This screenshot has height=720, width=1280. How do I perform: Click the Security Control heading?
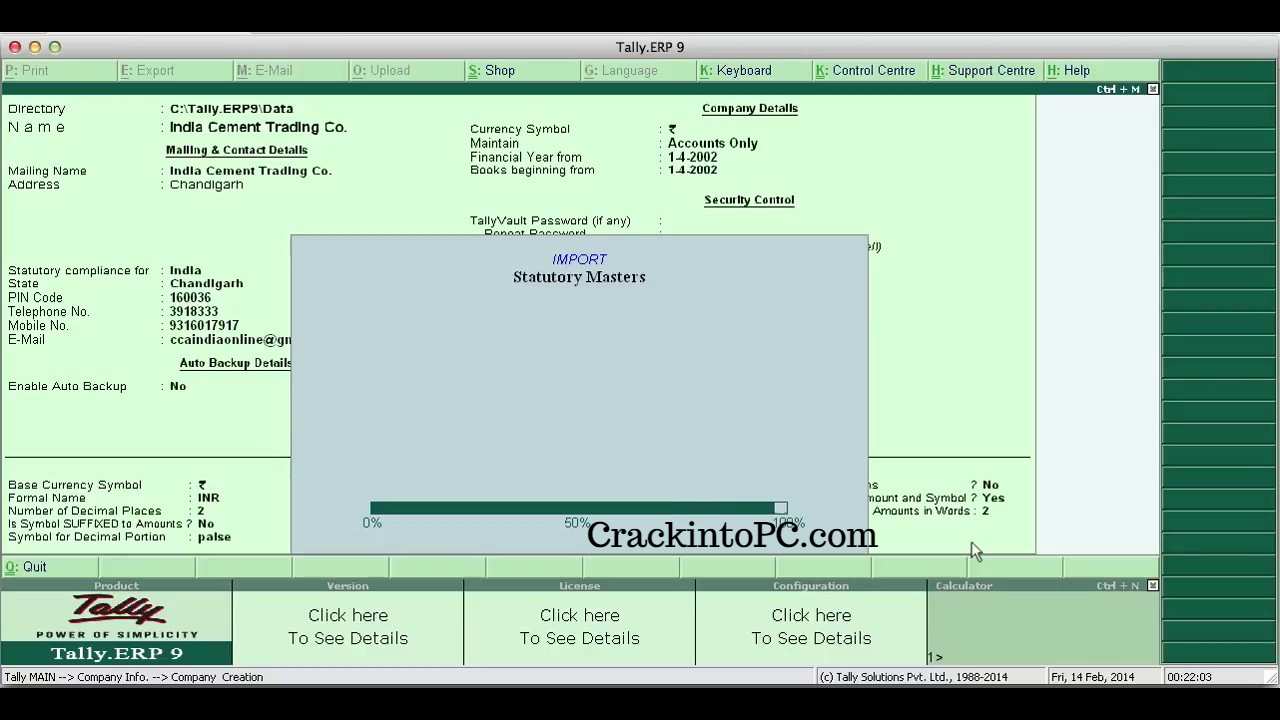(749, 200)
